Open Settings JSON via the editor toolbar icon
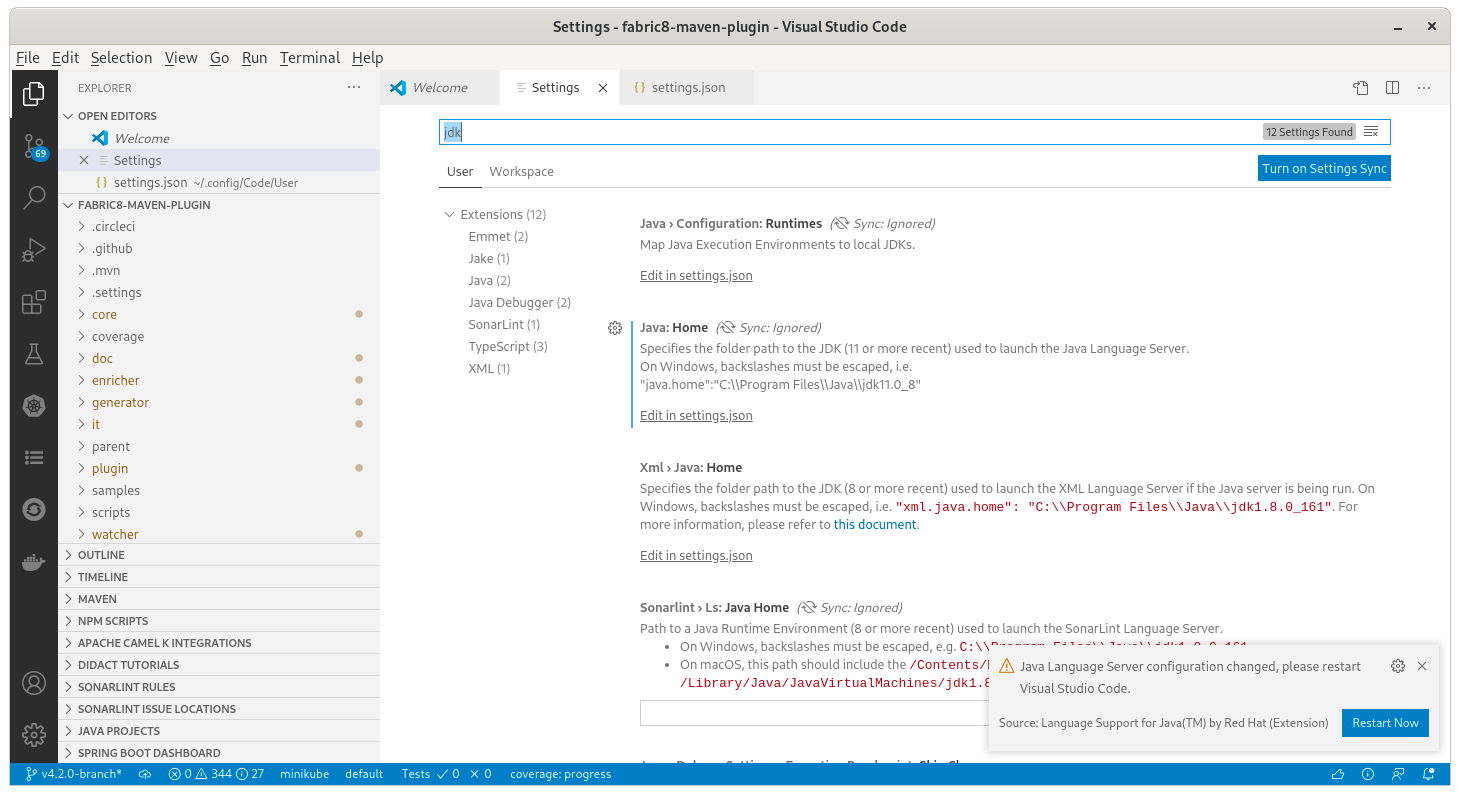The width and height of the screenshot is (1460, 795). pos(1361,88)
